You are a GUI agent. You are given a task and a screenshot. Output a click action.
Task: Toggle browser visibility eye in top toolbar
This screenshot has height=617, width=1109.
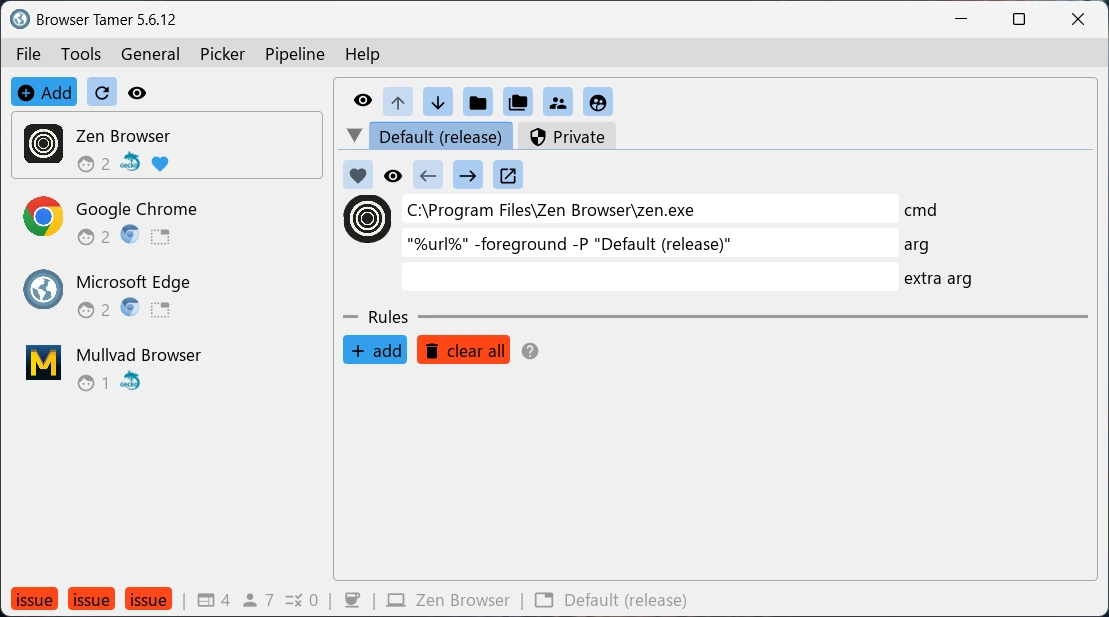(363, 100)
